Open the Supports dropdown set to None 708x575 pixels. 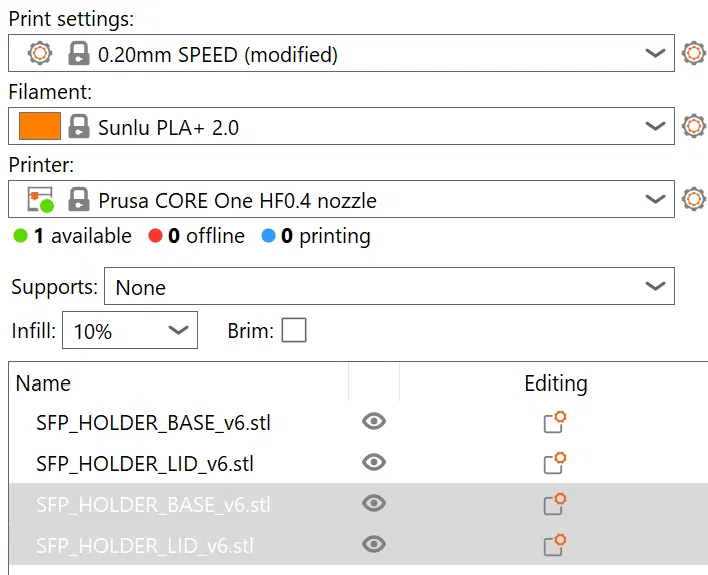tap(655, 287)
